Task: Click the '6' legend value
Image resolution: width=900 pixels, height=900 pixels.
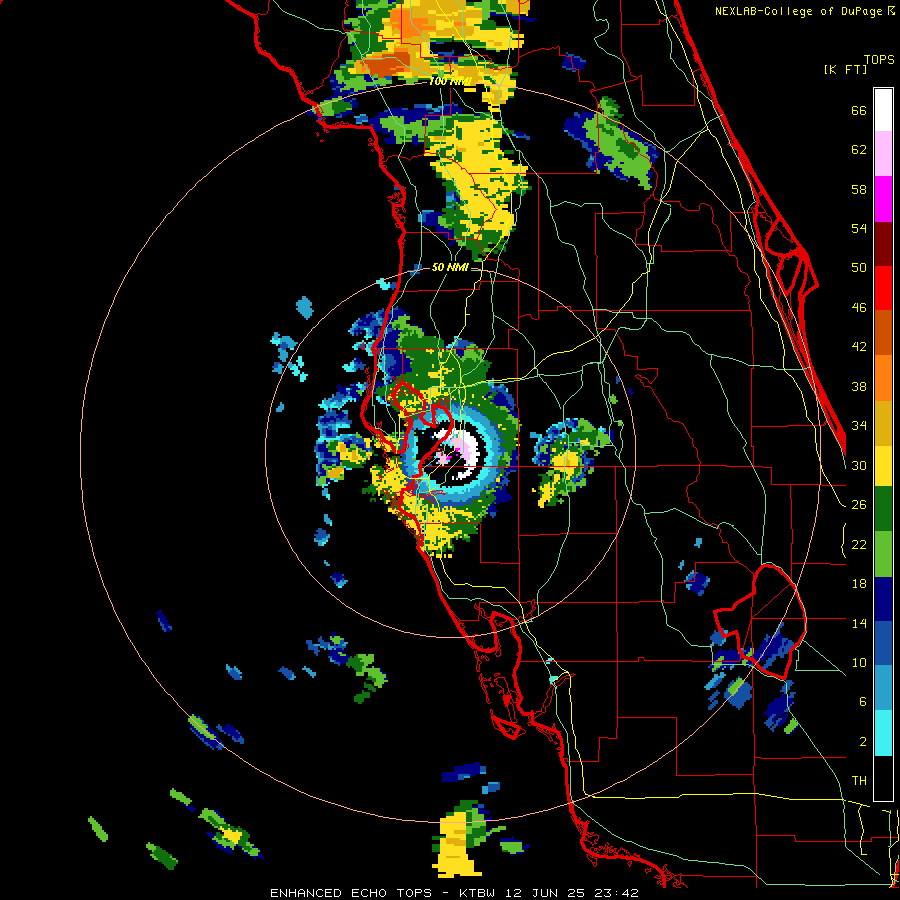Action: (862, 702)
